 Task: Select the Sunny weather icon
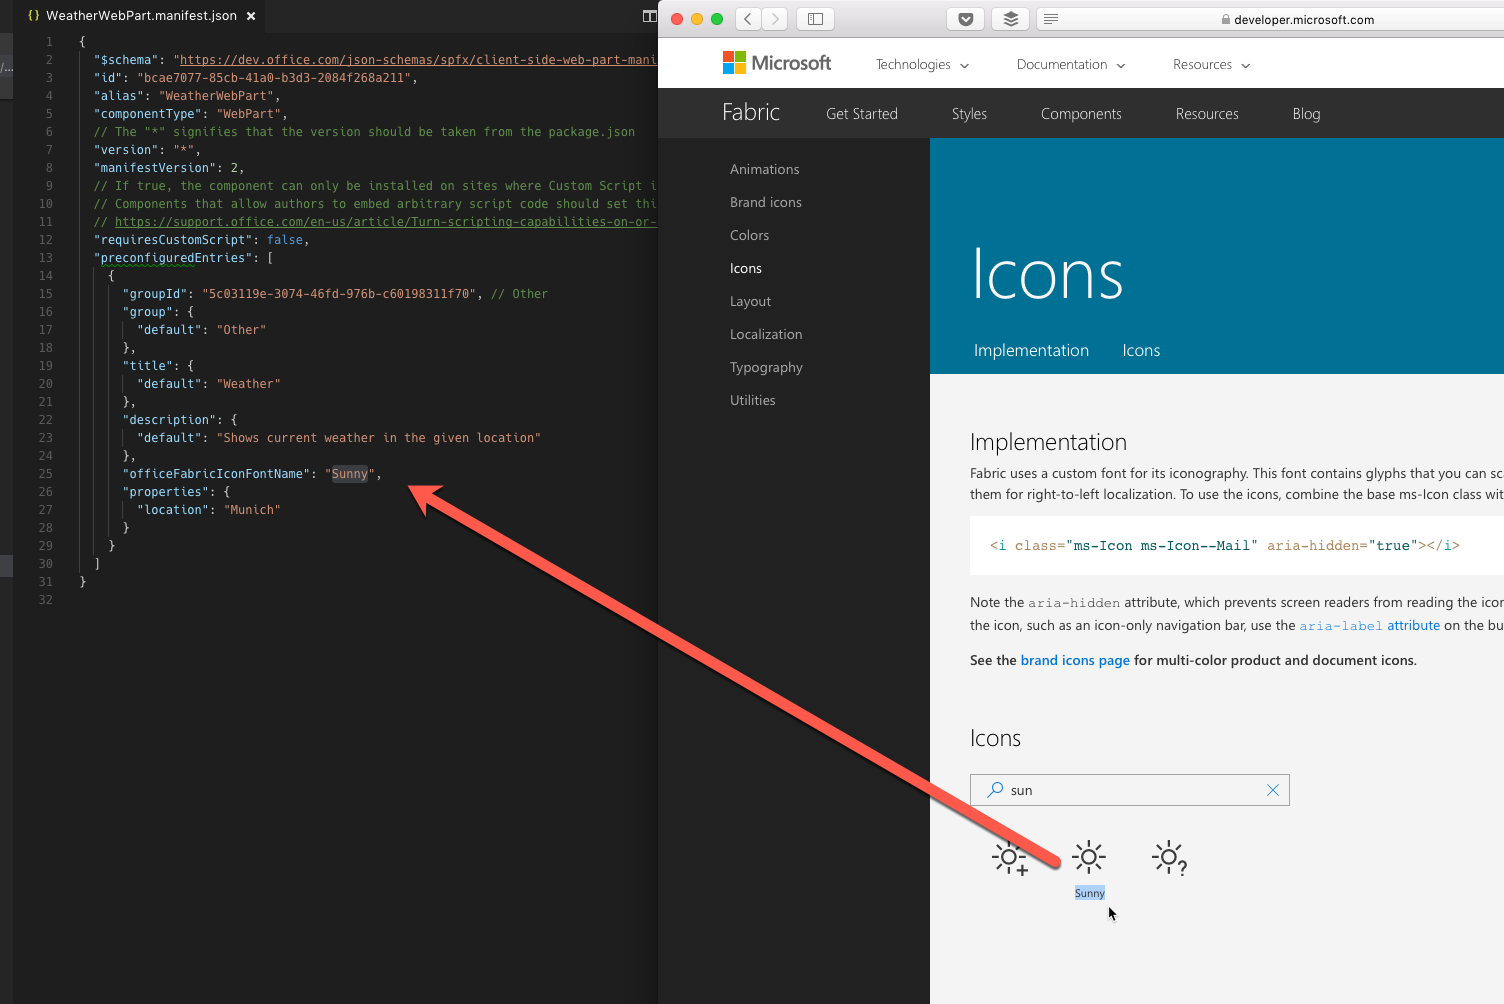1088,856
